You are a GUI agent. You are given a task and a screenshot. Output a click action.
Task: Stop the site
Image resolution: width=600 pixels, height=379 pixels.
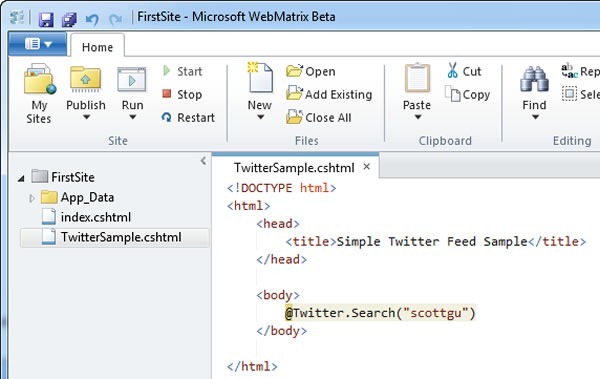tap(182, 94)
